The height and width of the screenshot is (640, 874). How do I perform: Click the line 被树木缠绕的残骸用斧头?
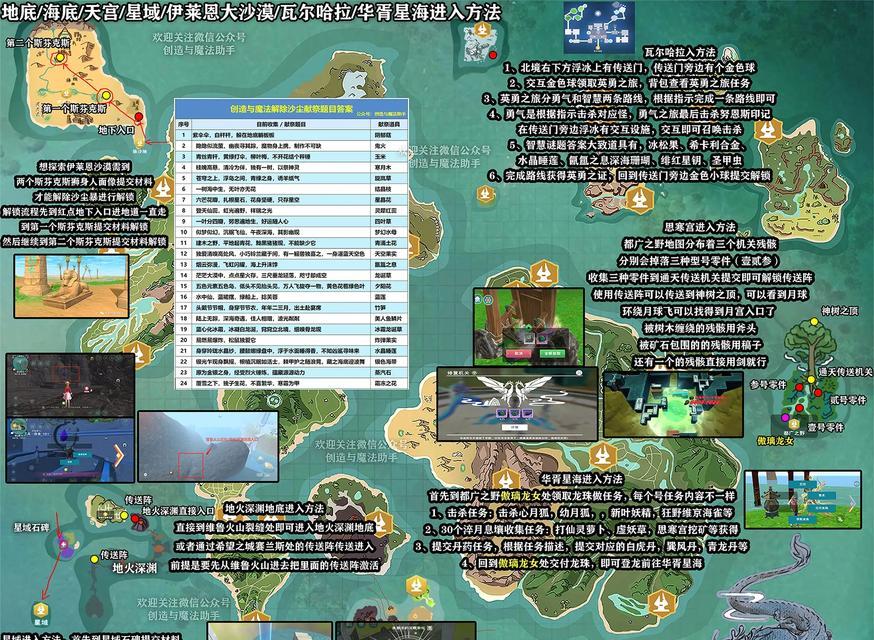point(700,328)
